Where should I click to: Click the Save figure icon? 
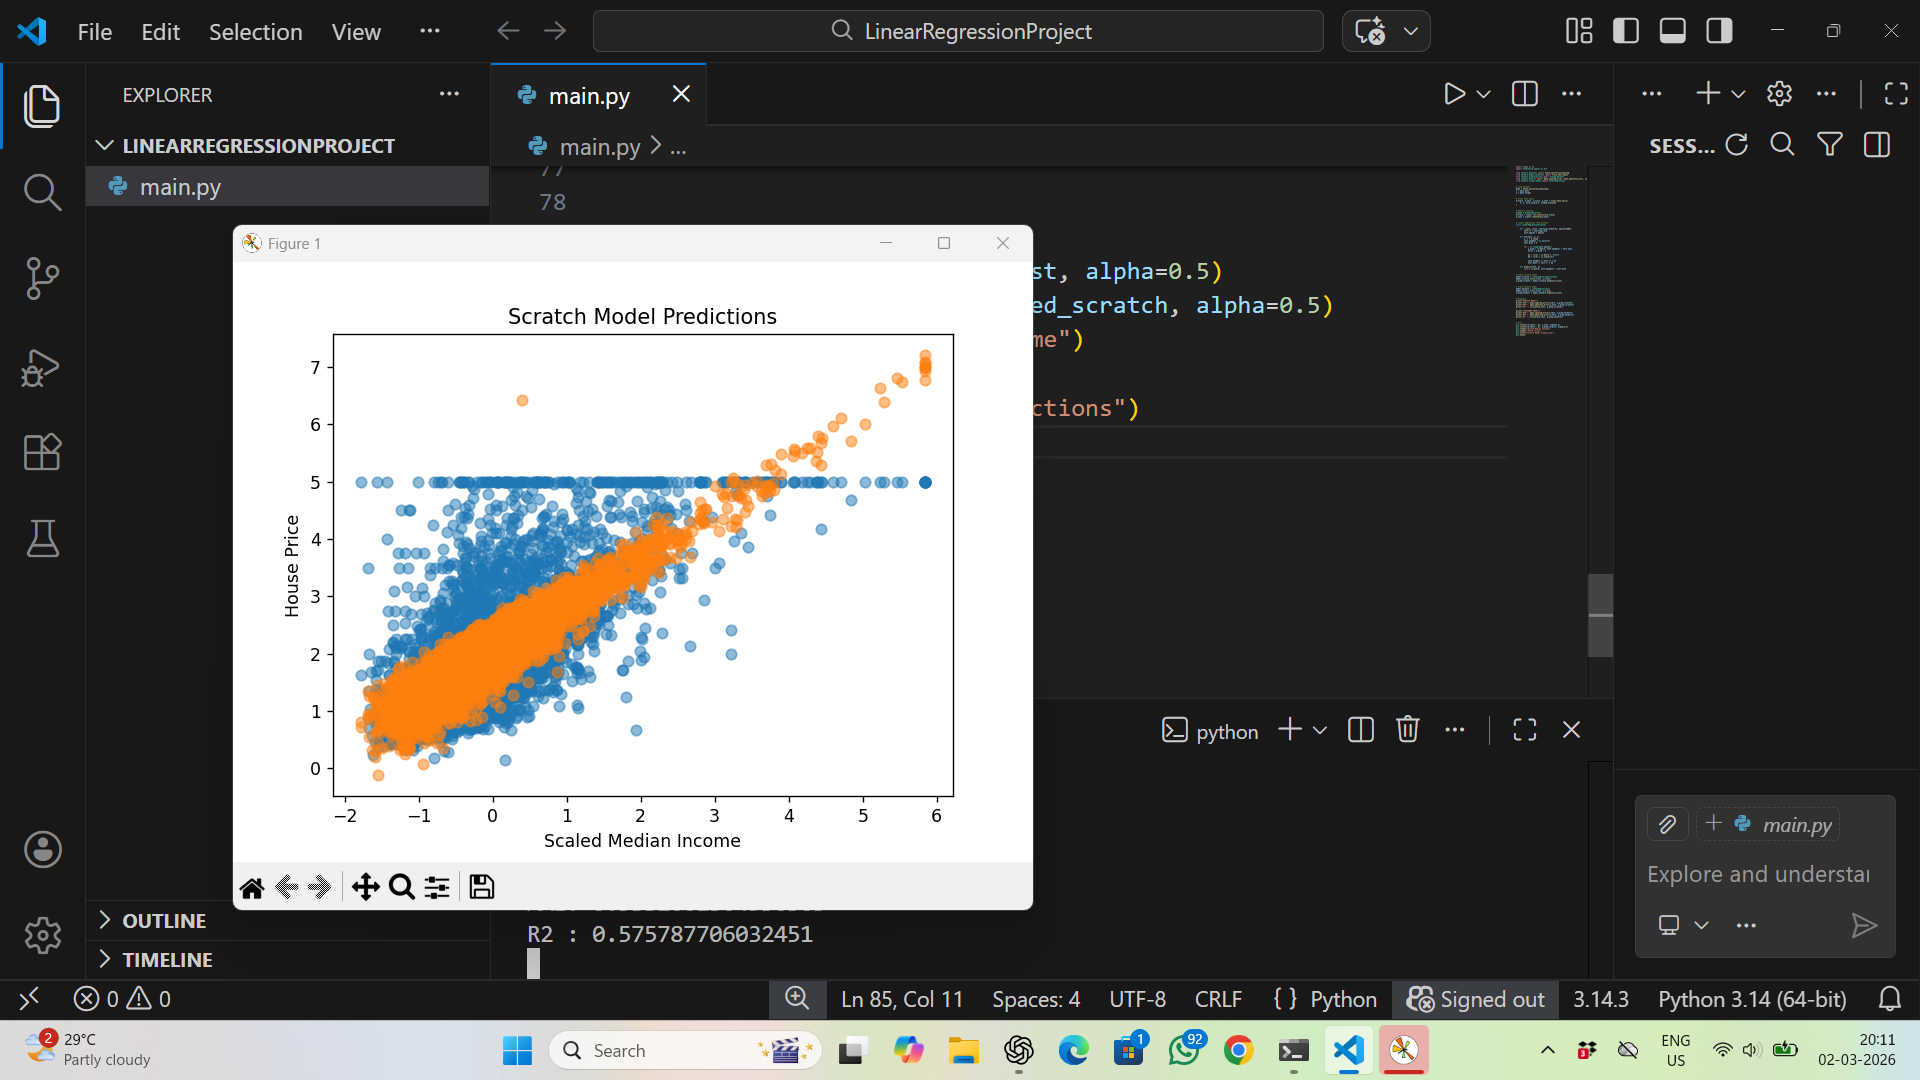pyautogui.click(x=482, y=887)
